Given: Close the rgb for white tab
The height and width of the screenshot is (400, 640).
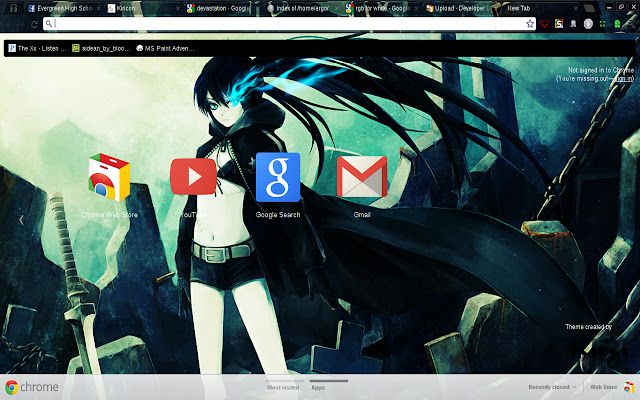Looking at the screenshot, I should click(x=416, y=8).
